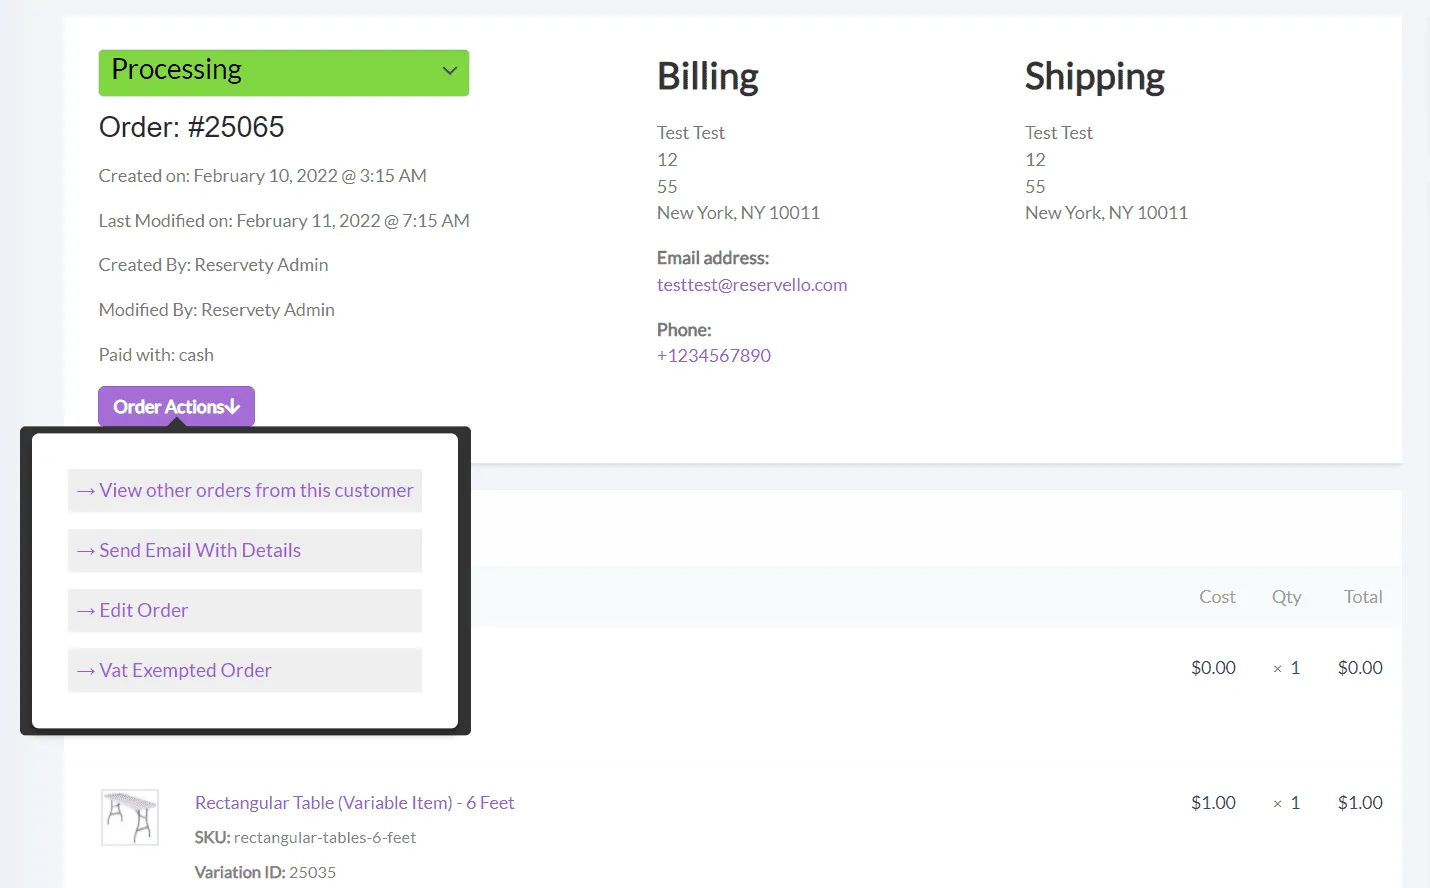The width and height of the screenshot is (1430, 888).
Task: Email testtest@reservello.com
Action: pos(752,284)
